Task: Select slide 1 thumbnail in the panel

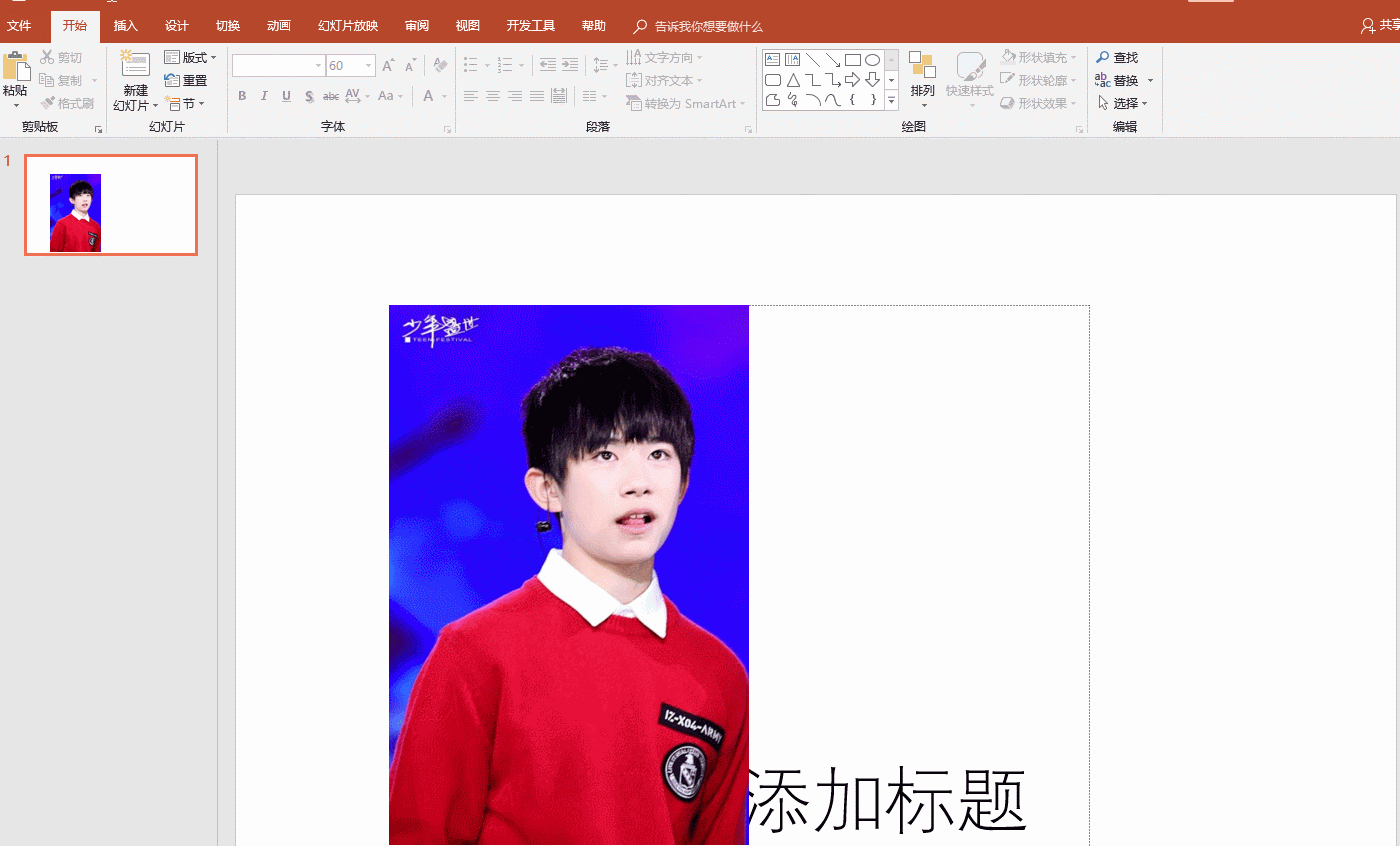Action: click(110, 204)
